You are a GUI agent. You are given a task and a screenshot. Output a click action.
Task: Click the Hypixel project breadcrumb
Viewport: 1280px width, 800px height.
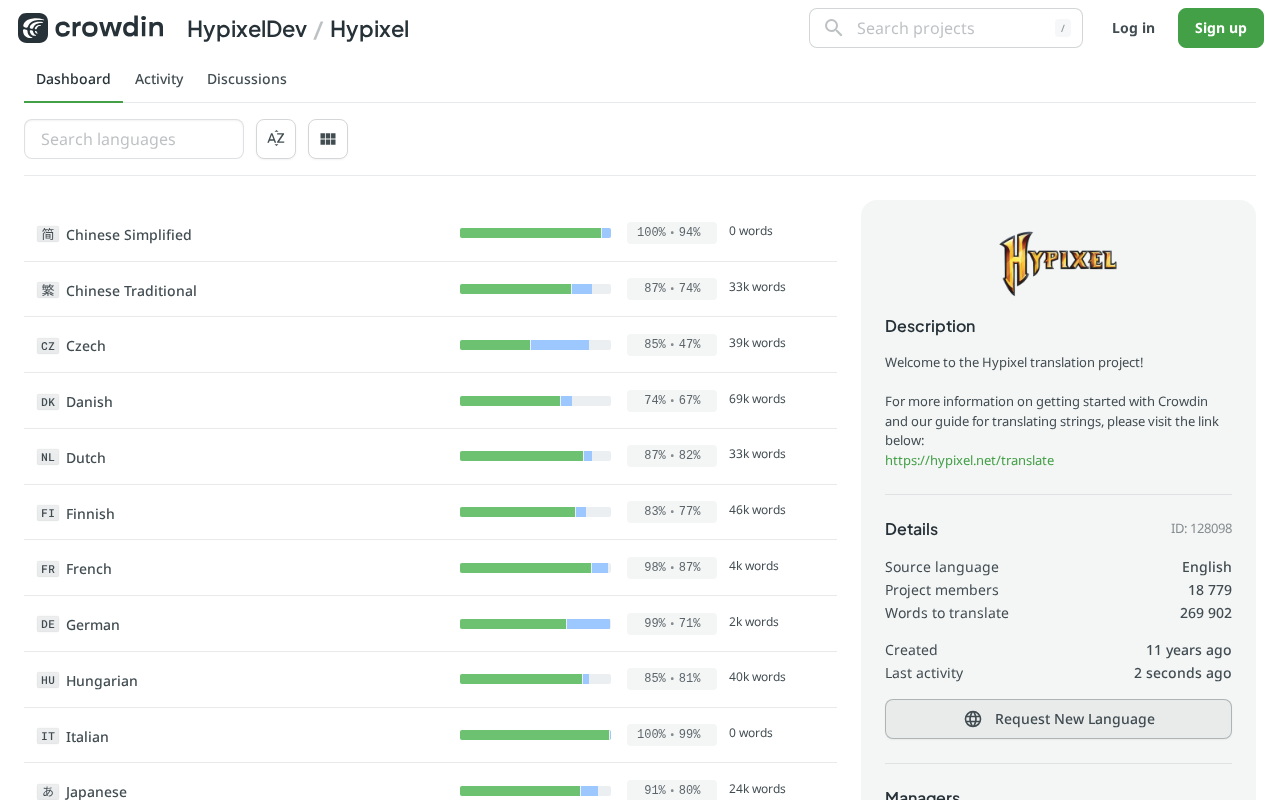tap(369, 29)
